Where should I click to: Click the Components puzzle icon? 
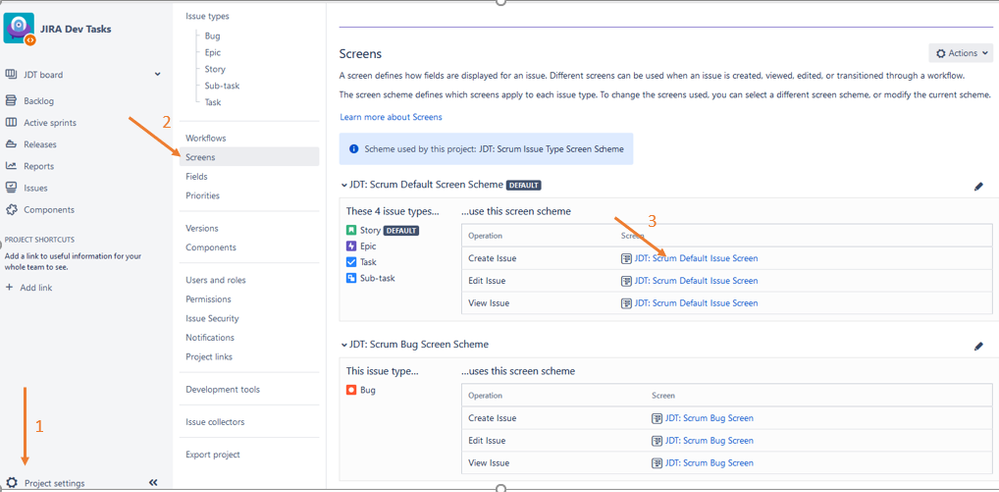click(x=11, y=209)
